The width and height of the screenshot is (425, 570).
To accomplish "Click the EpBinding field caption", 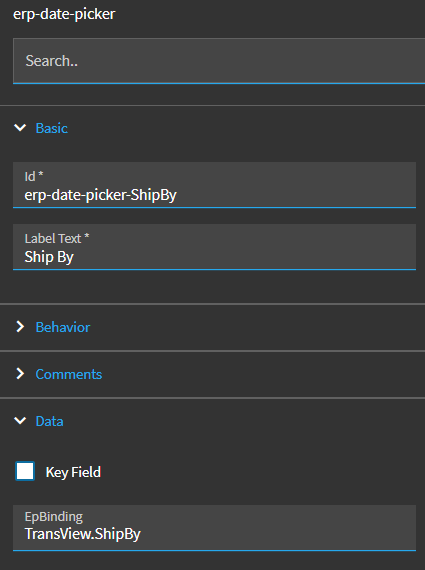I will [53, 517].
